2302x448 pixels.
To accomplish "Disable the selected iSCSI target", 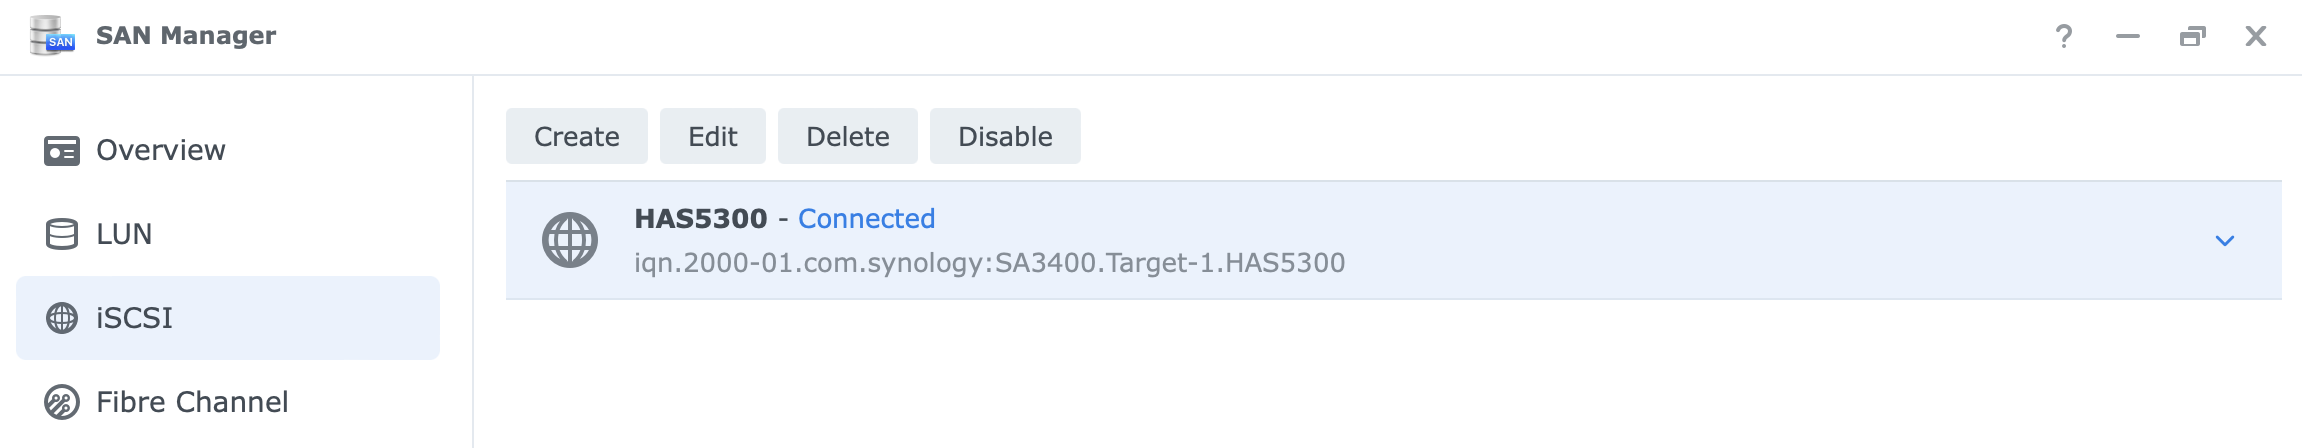I will pyautogui.click(x=1005, y=136).
